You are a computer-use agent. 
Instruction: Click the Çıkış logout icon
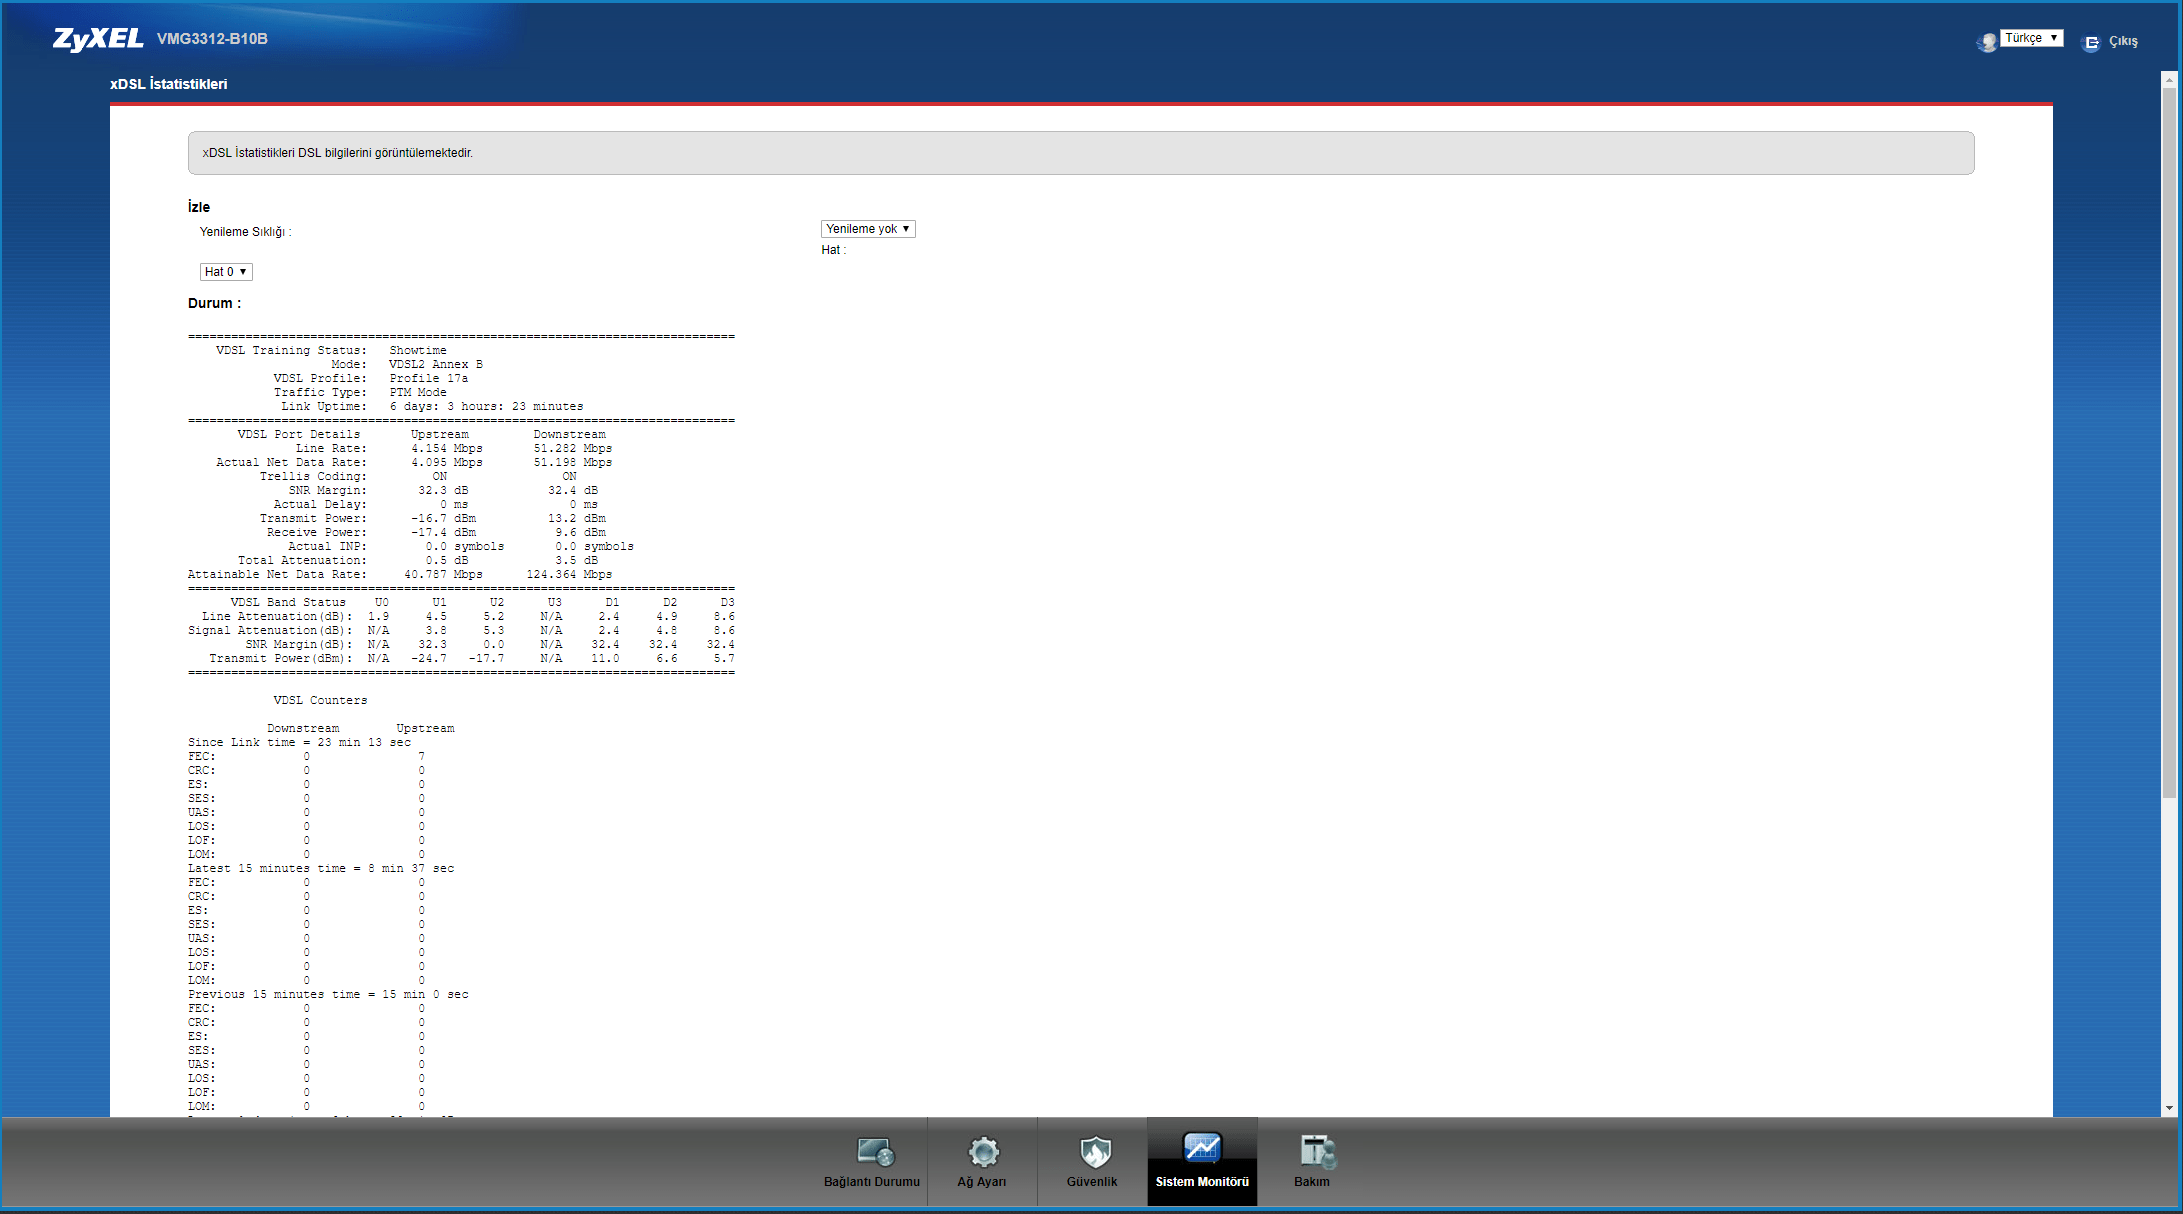(x=2090, y=42)
